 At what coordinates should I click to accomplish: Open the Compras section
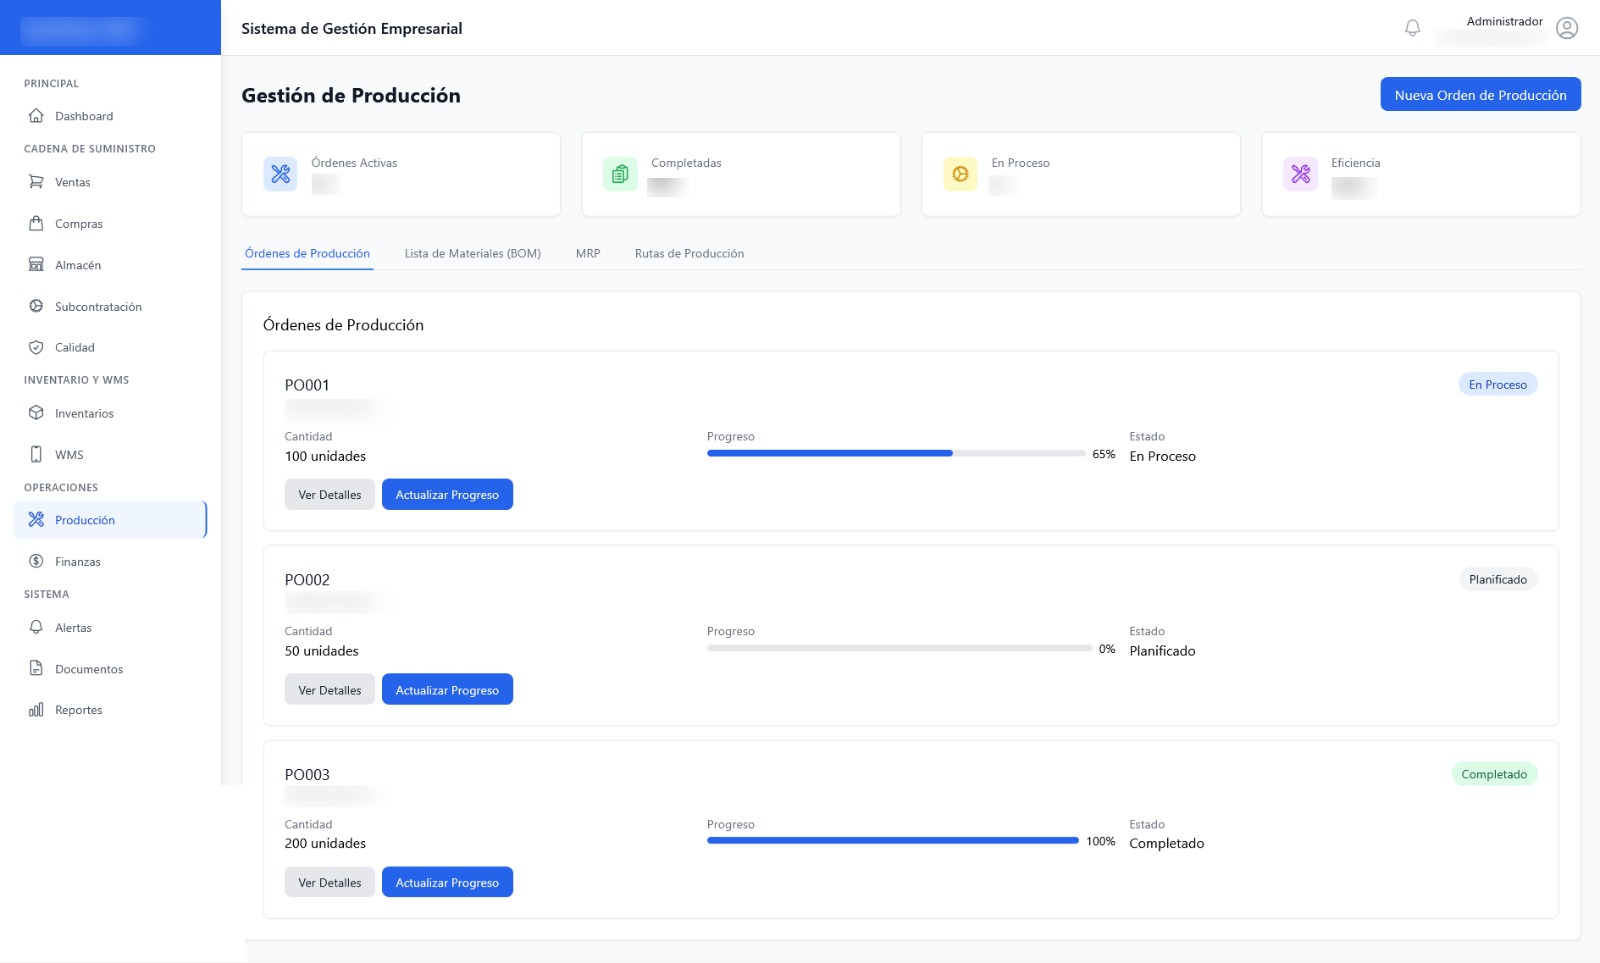point(80,224)
